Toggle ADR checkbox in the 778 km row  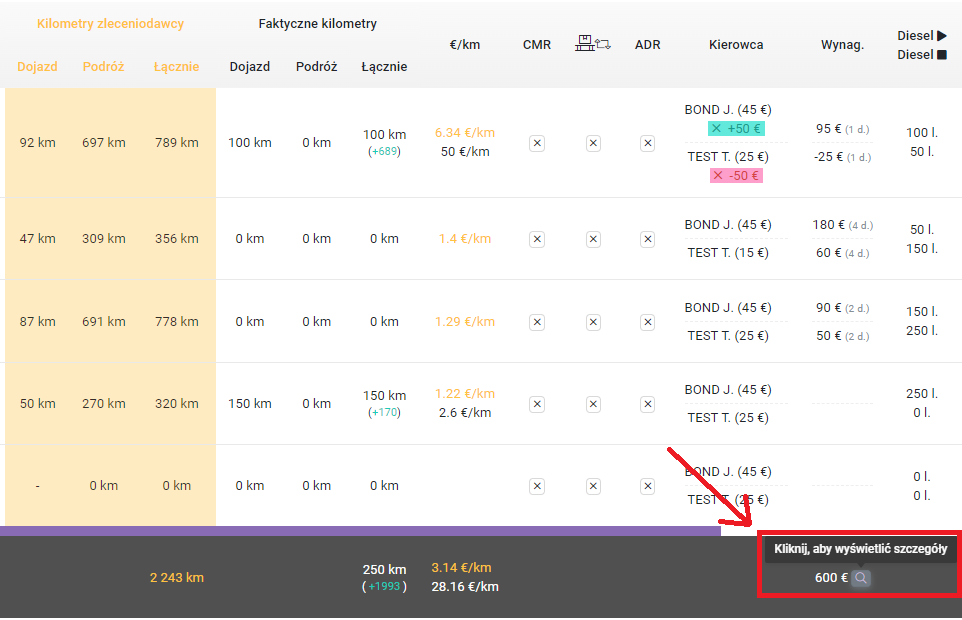coord(647,323)
